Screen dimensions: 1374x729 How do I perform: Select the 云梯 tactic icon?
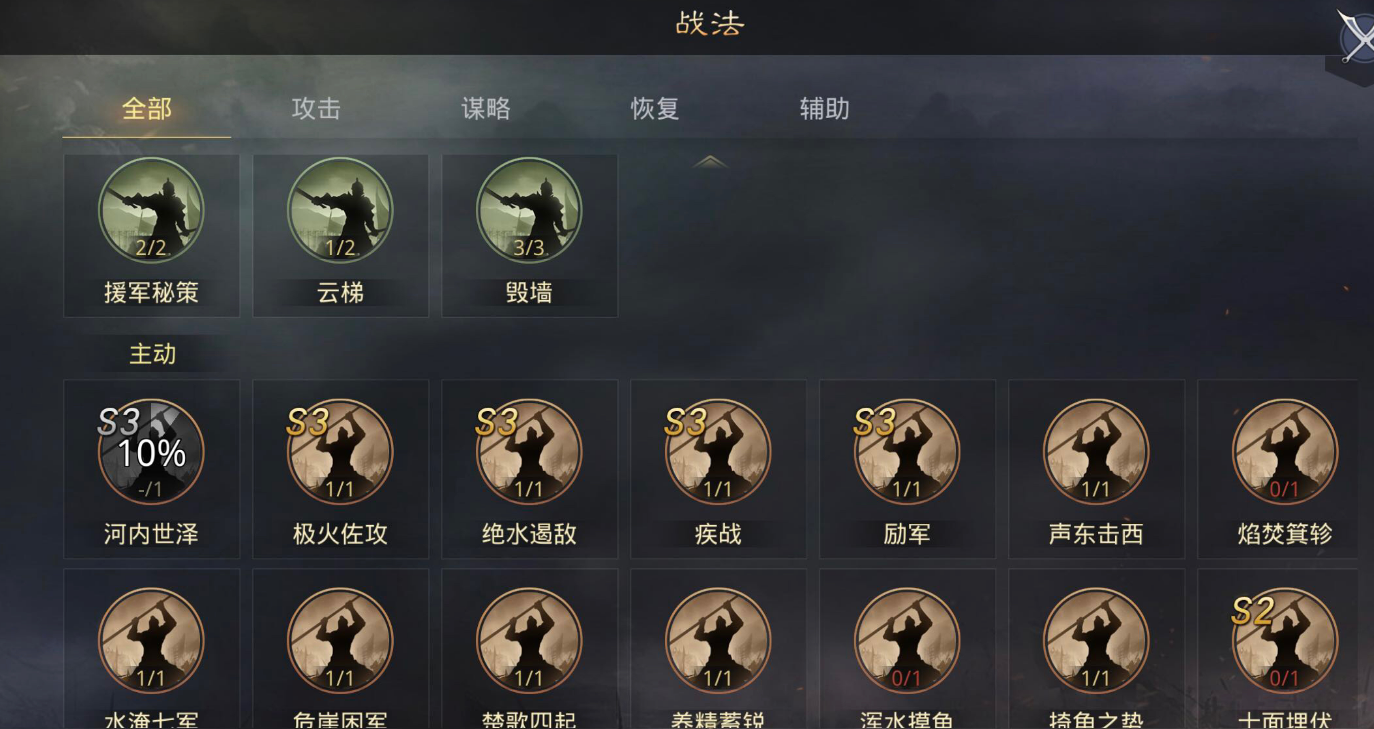click(340, 211)
